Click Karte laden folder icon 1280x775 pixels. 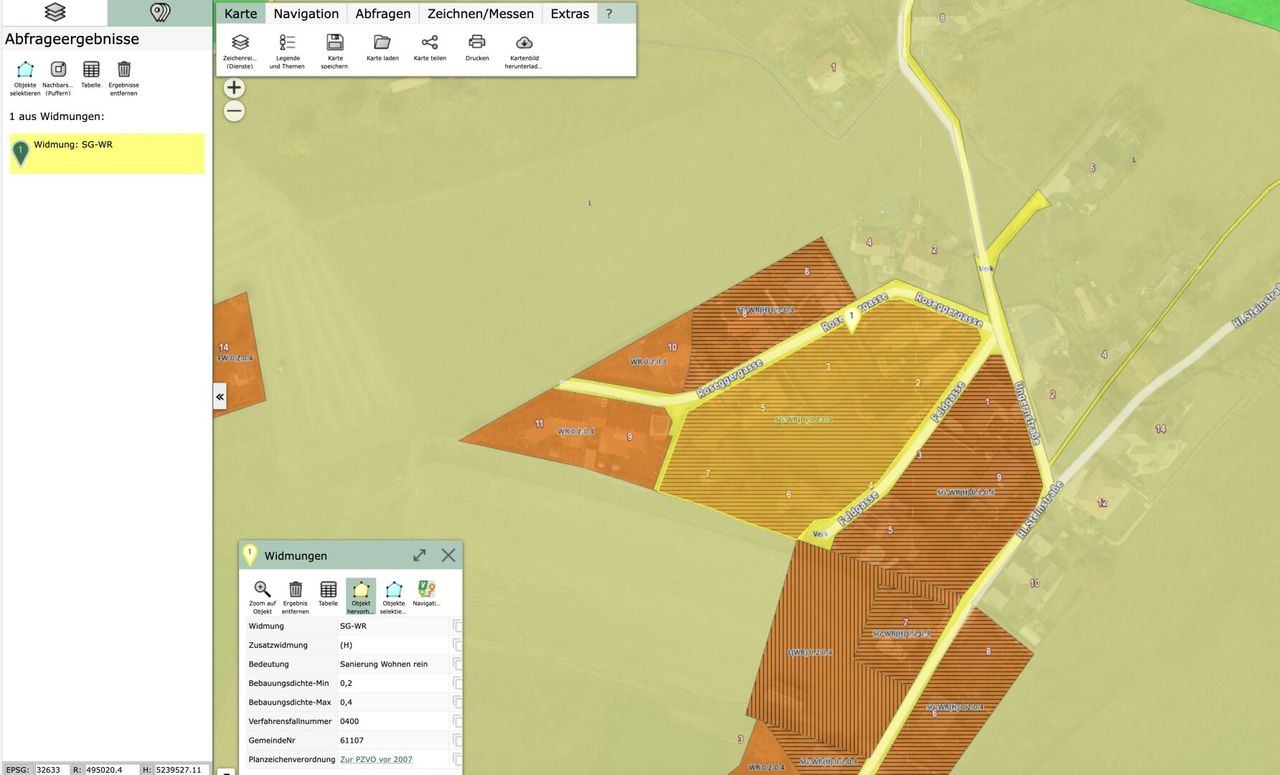[382, 43]
